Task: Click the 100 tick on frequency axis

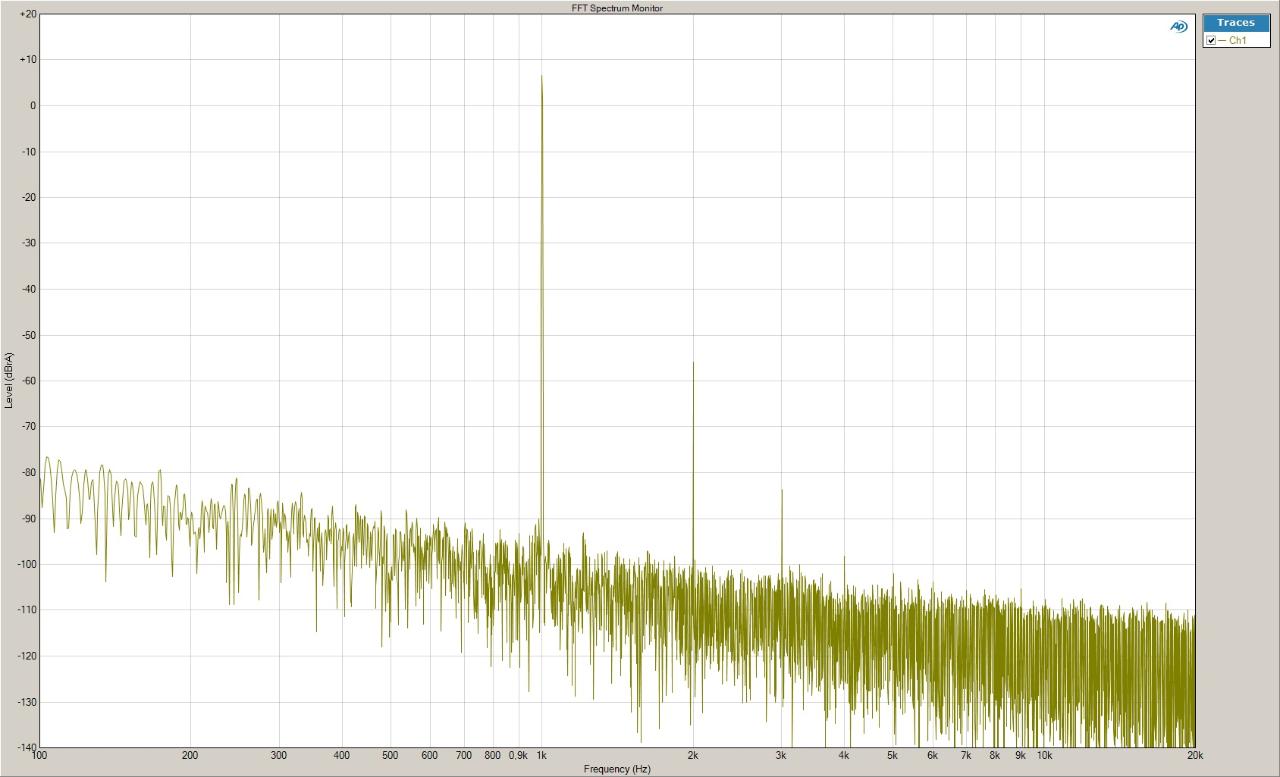Action: tap(40, 756)
